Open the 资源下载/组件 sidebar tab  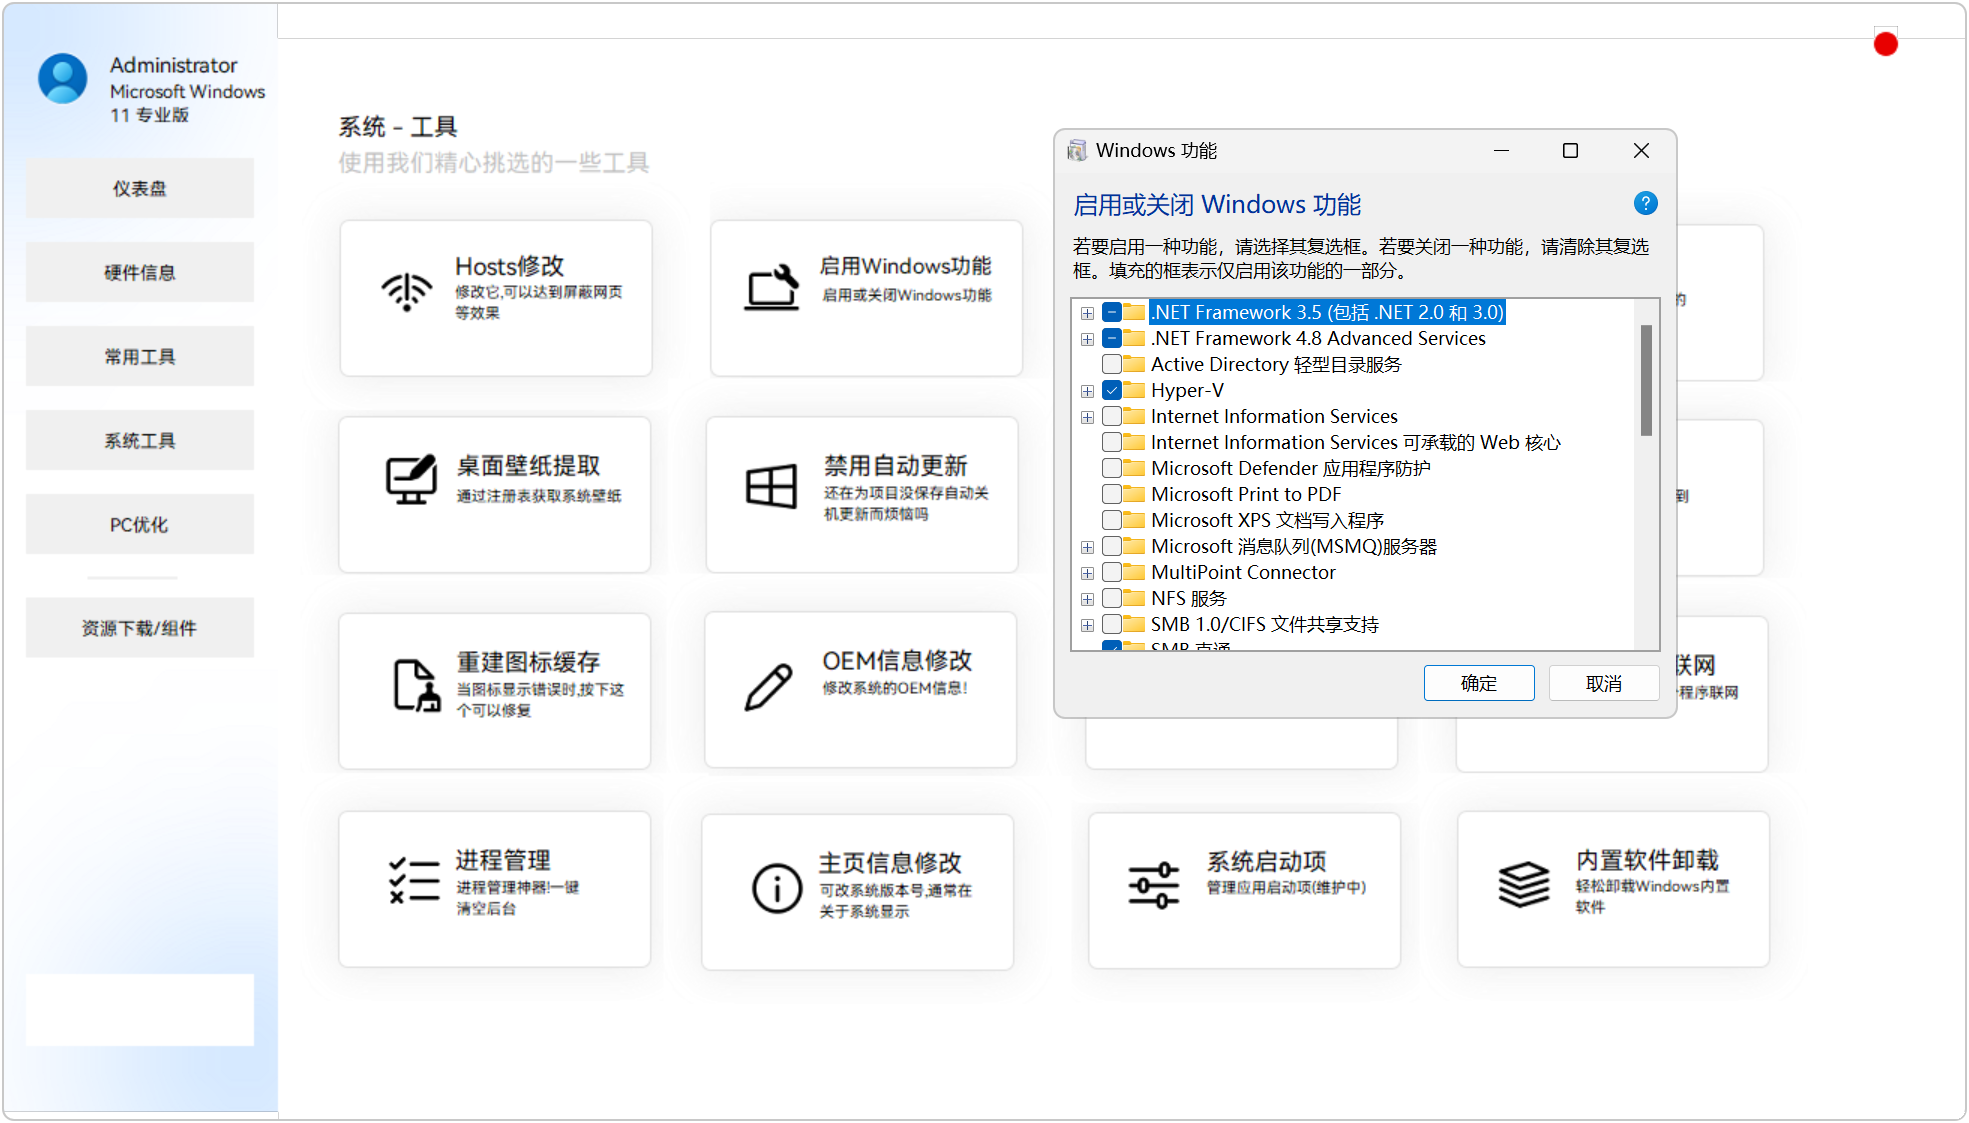click(140, 628)
